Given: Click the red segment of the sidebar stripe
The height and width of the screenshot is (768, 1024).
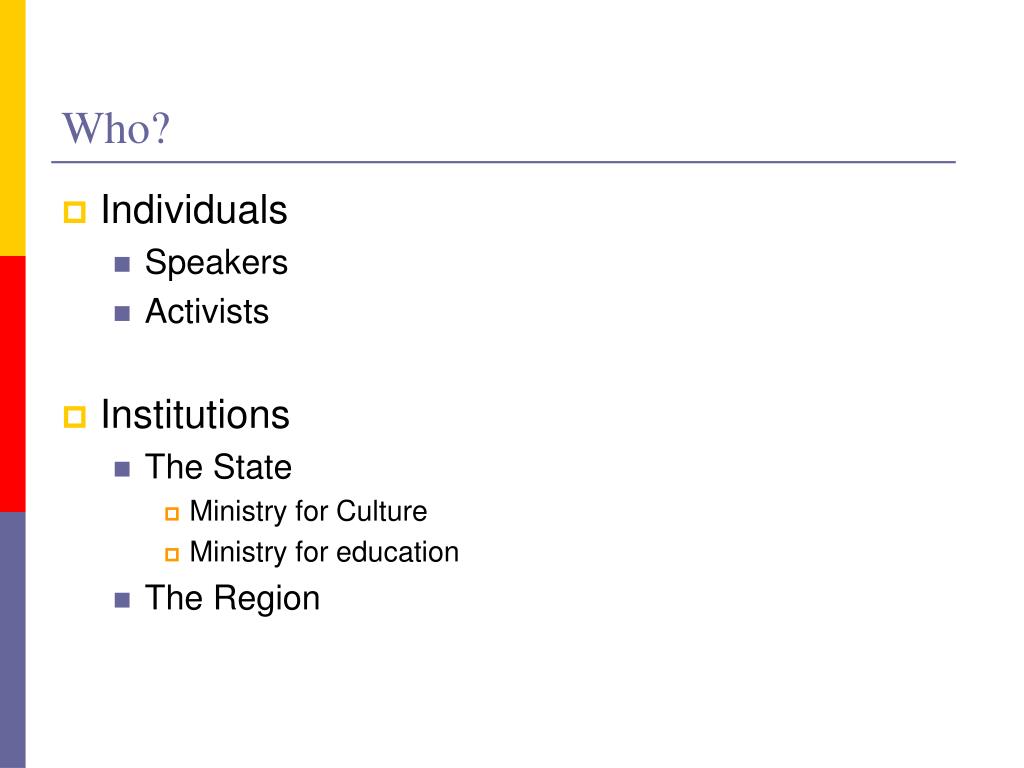Looking at the screenshot, I should 12,384.
